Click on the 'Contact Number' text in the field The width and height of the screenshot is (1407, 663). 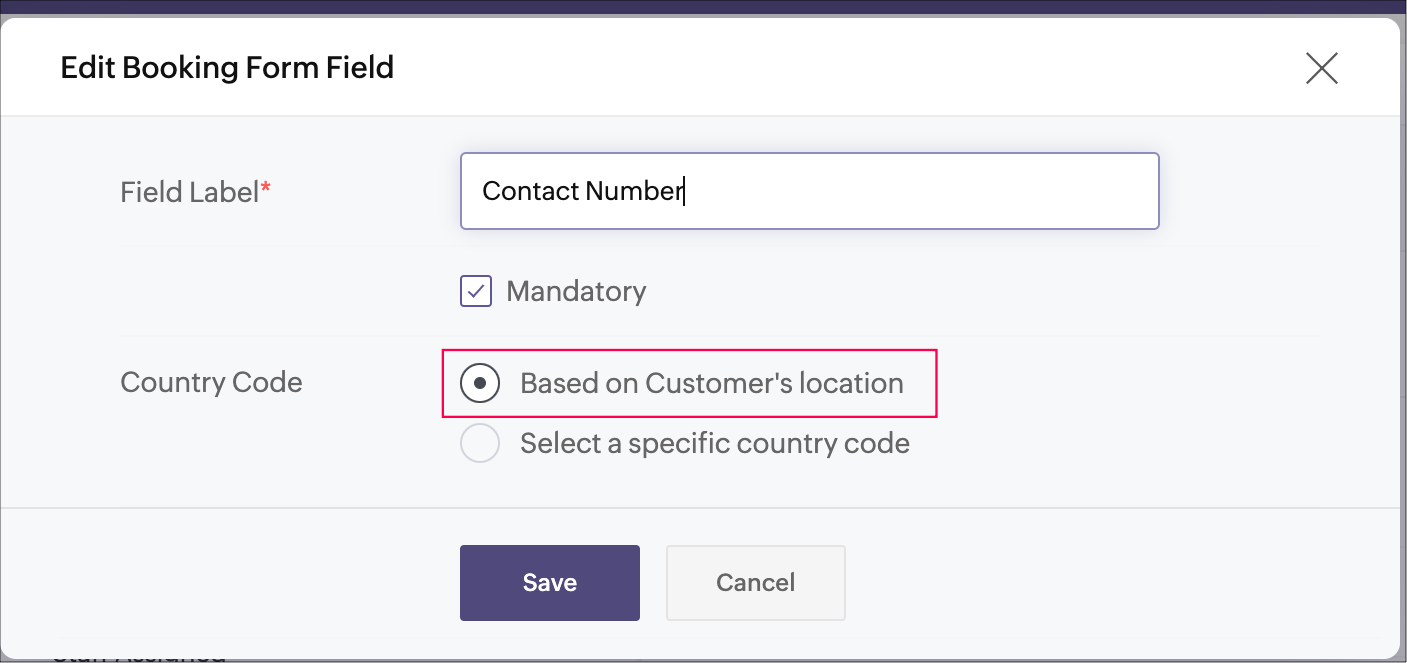(581, 191)
